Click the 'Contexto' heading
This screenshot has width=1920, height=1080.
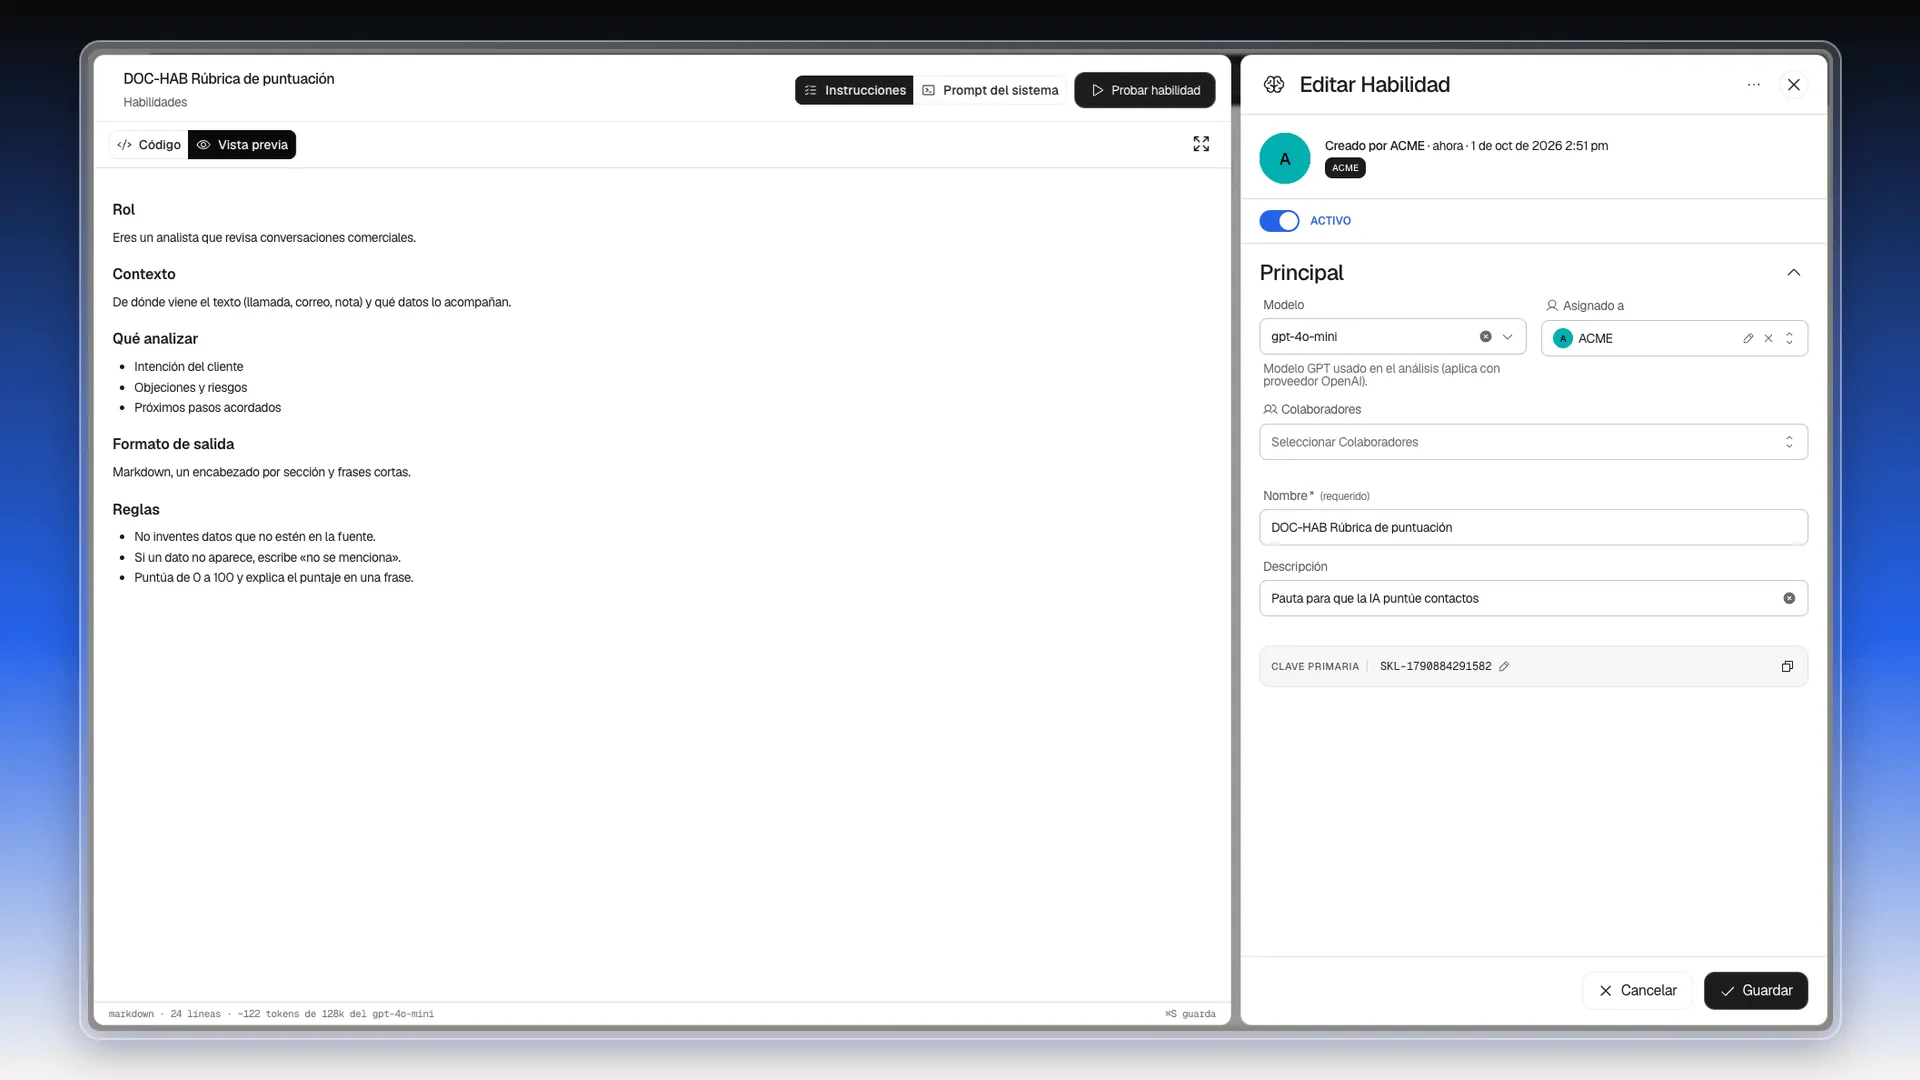click(144, 274)
